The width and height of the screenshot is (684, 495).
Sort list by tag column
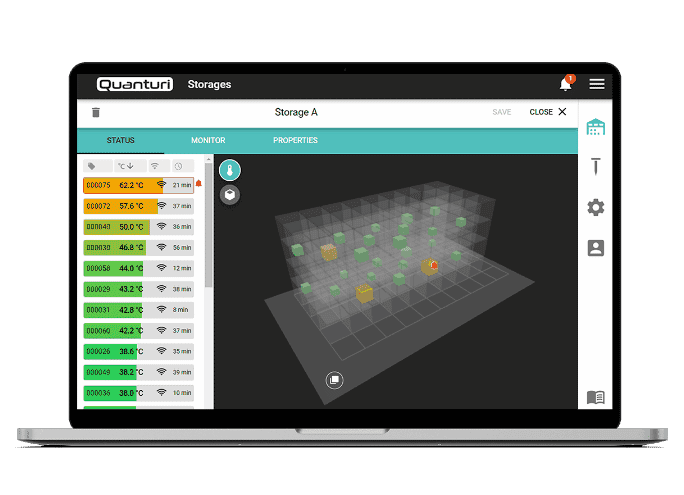98,166
